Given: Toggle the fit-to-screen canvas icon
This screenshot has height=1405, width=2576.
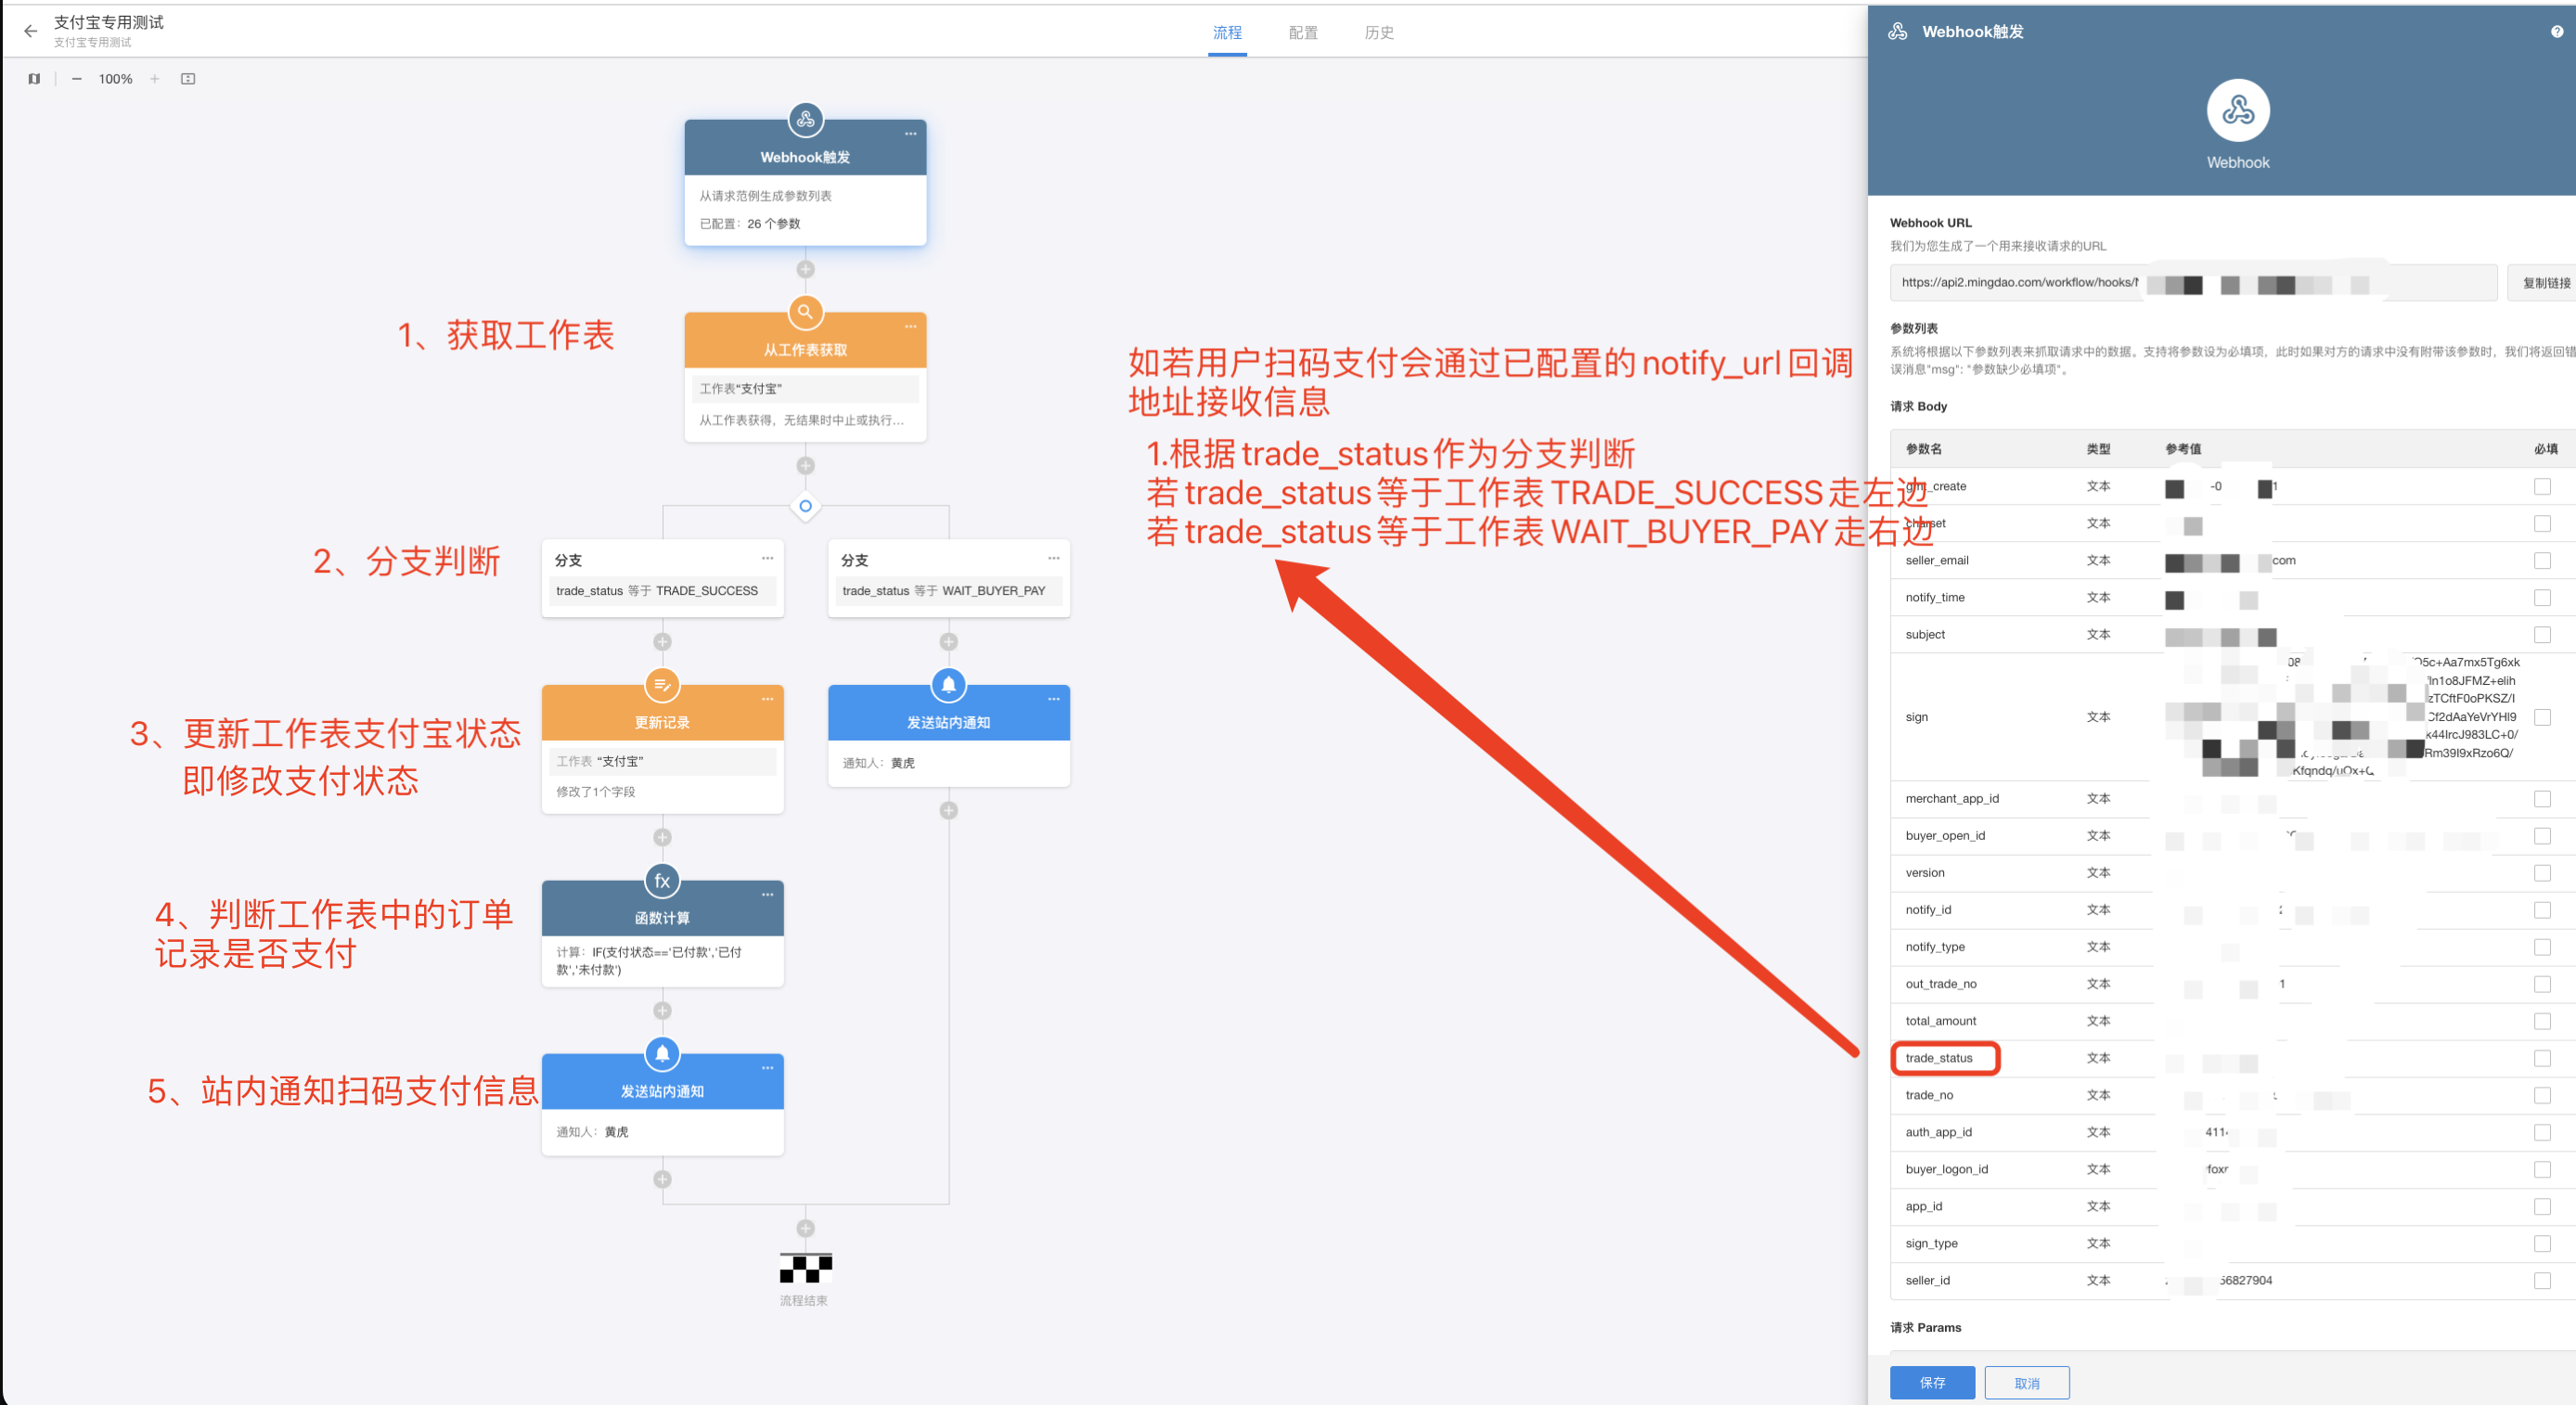Looking at the screenshot, I should click(x=188, y=79).
